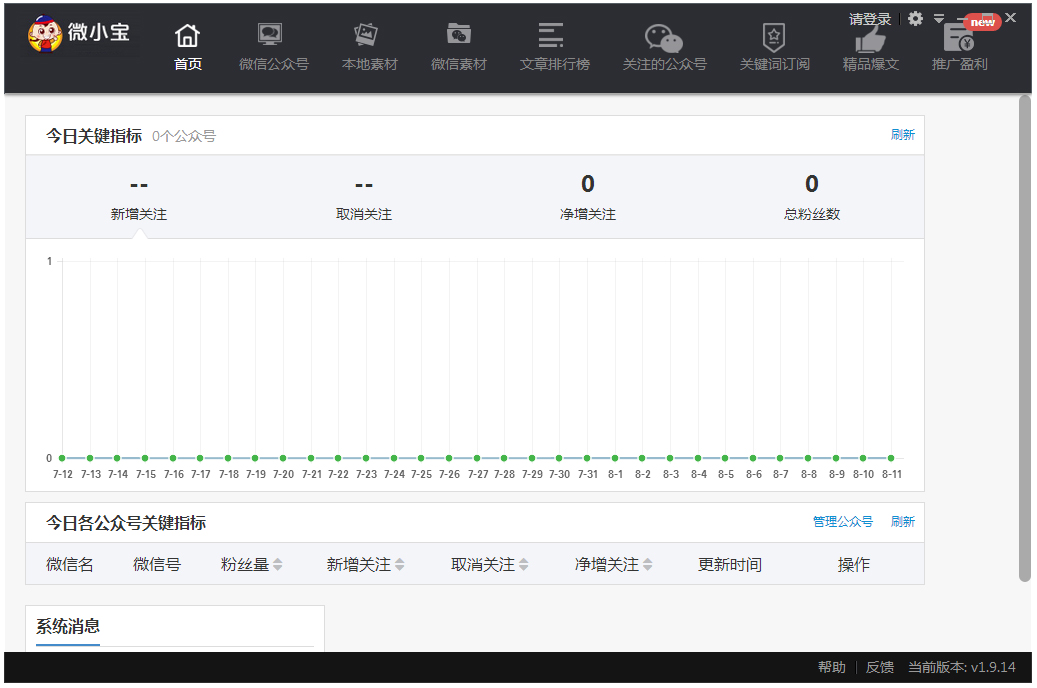Open the 精品爆文 icon with new badge
This screenshot has width=1037, height=688.
click(870, 40)
